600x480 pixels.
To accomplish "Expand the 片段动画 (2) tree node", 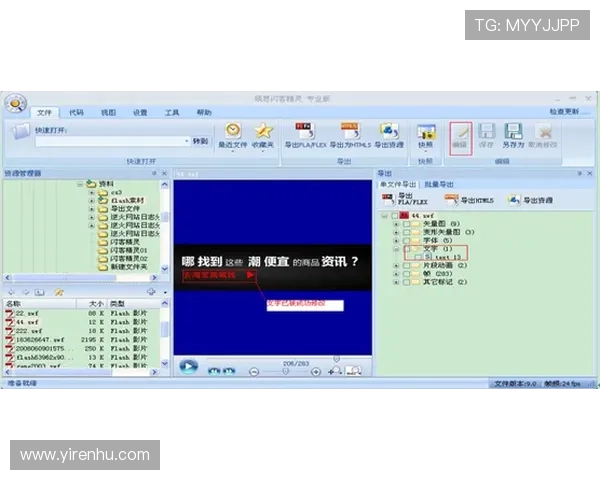I will 397,265.
